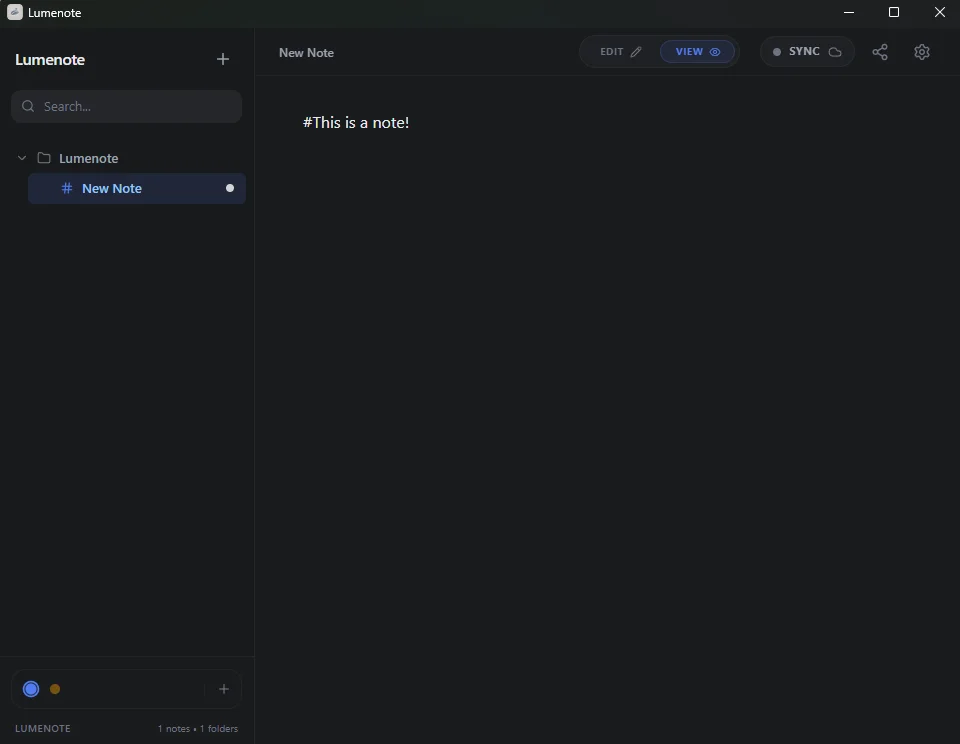This screenshot has height=744, width=960.
Task: Click the SYNC button to synchronize
Action: click(807, 51)
